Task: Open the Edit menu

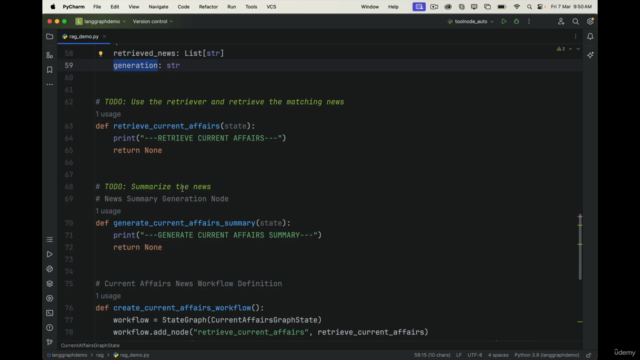Action: [x=115, y=7]
